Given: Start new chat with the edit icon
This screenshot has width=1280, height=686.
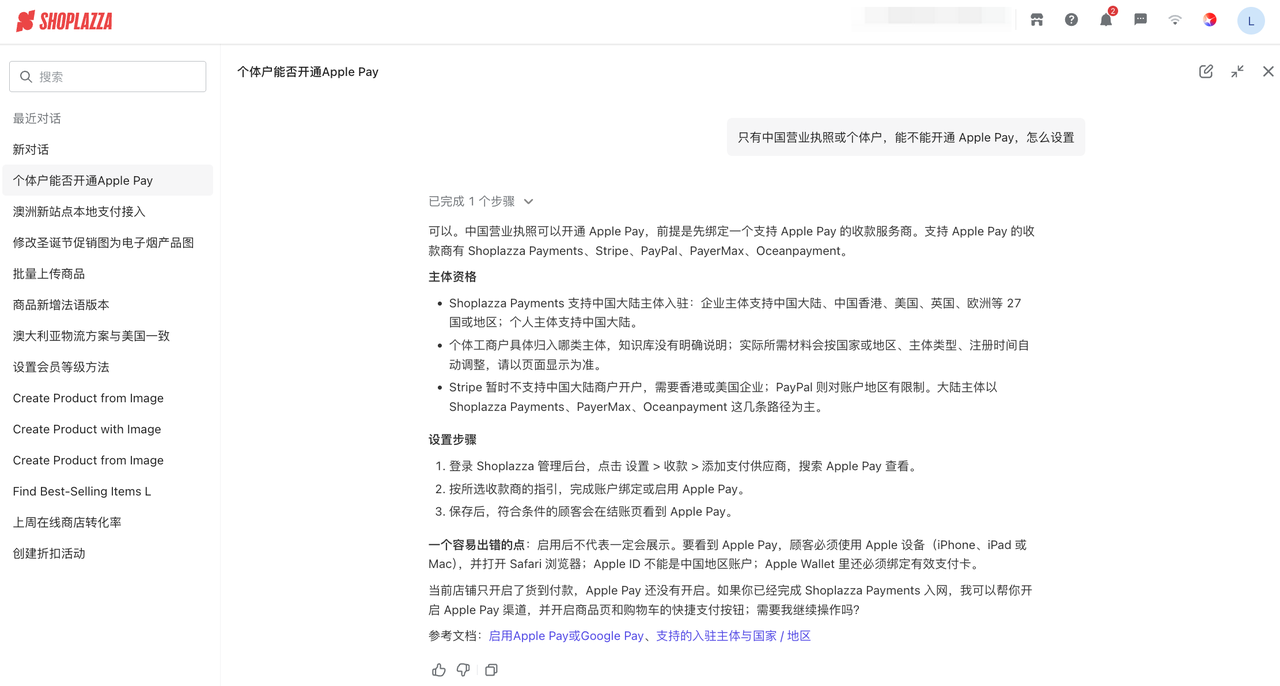Looking at the screenshot, I should pos(1206,72).
